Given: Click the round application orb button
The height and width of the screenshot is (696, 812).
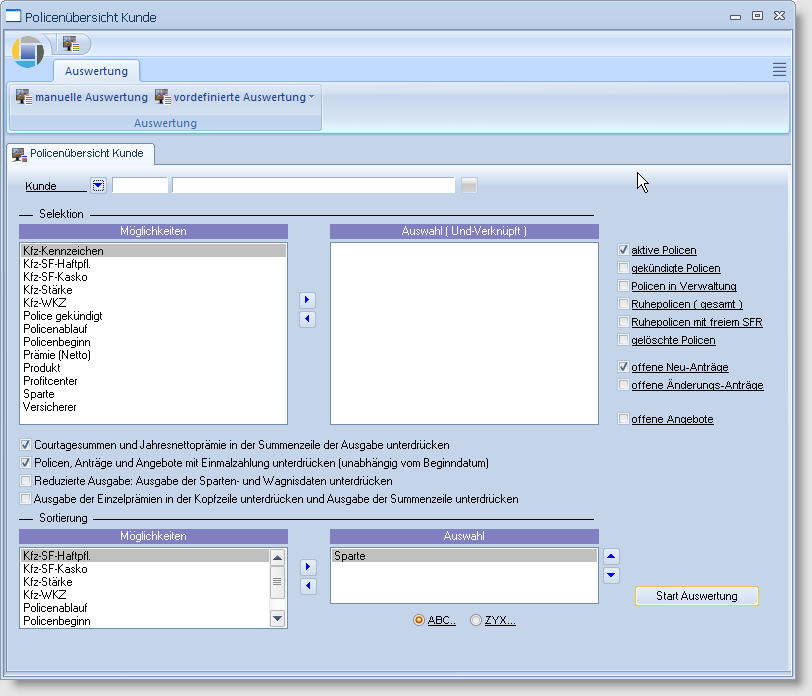Looking at the screenshot, I should click(x=29, y=51).
